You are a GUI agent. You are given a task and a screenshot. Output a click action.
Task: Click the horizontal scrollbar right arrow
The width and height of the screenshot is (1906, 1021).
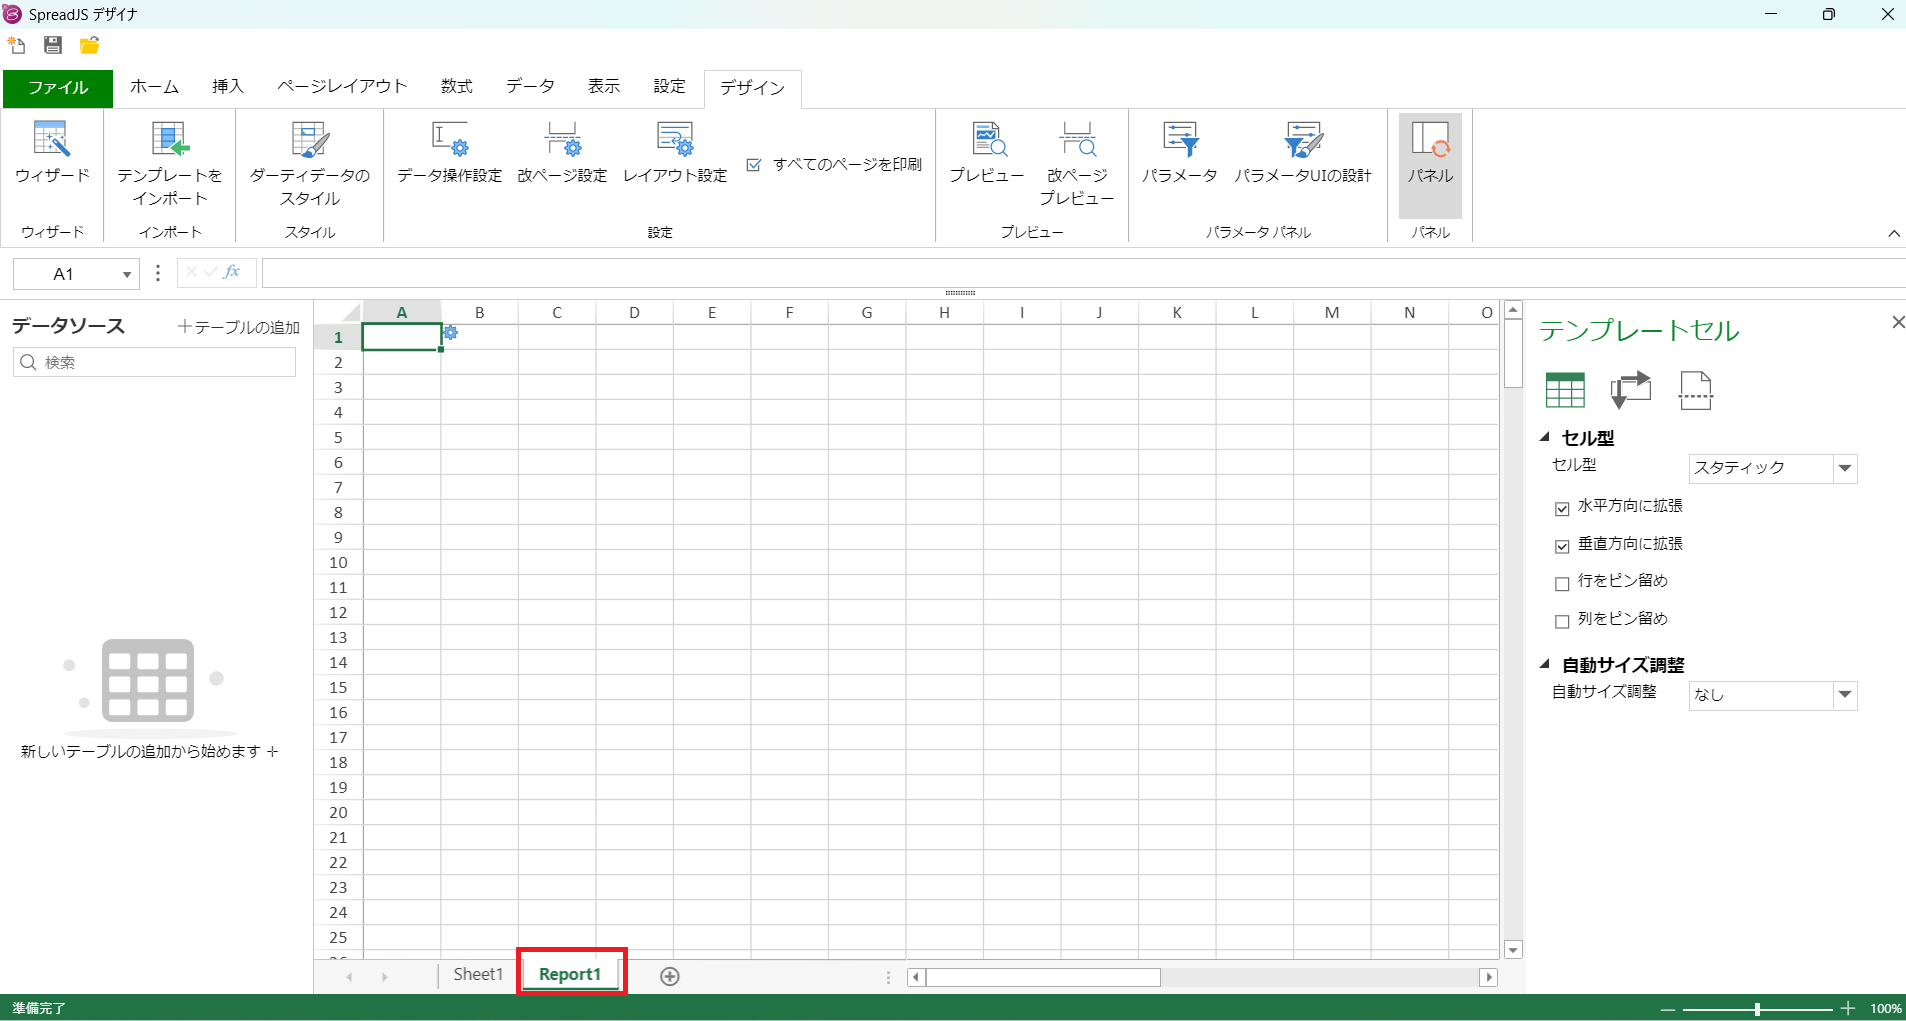(x=1489, y=977)
